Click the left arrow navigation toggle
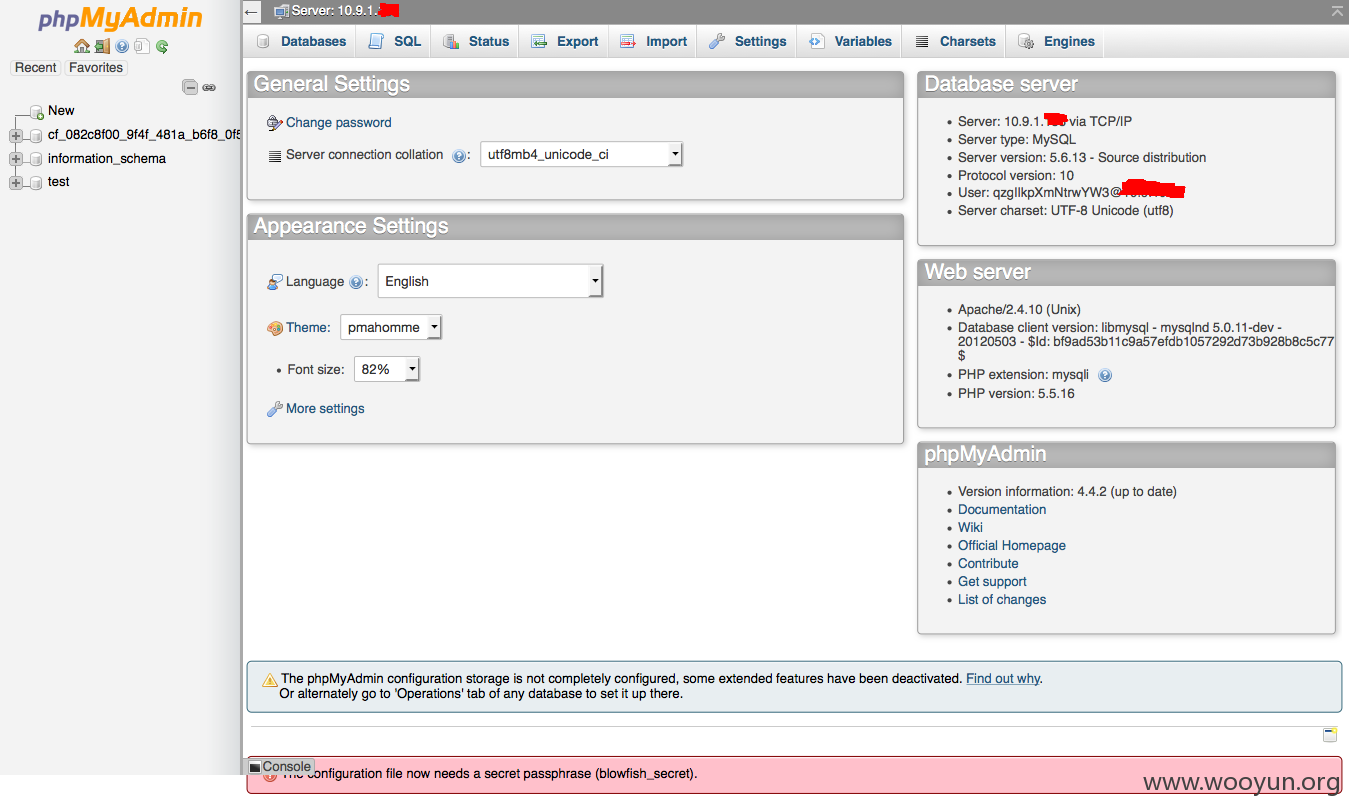The height and width of the screenshot is (811, 1349). click(252, 12)
